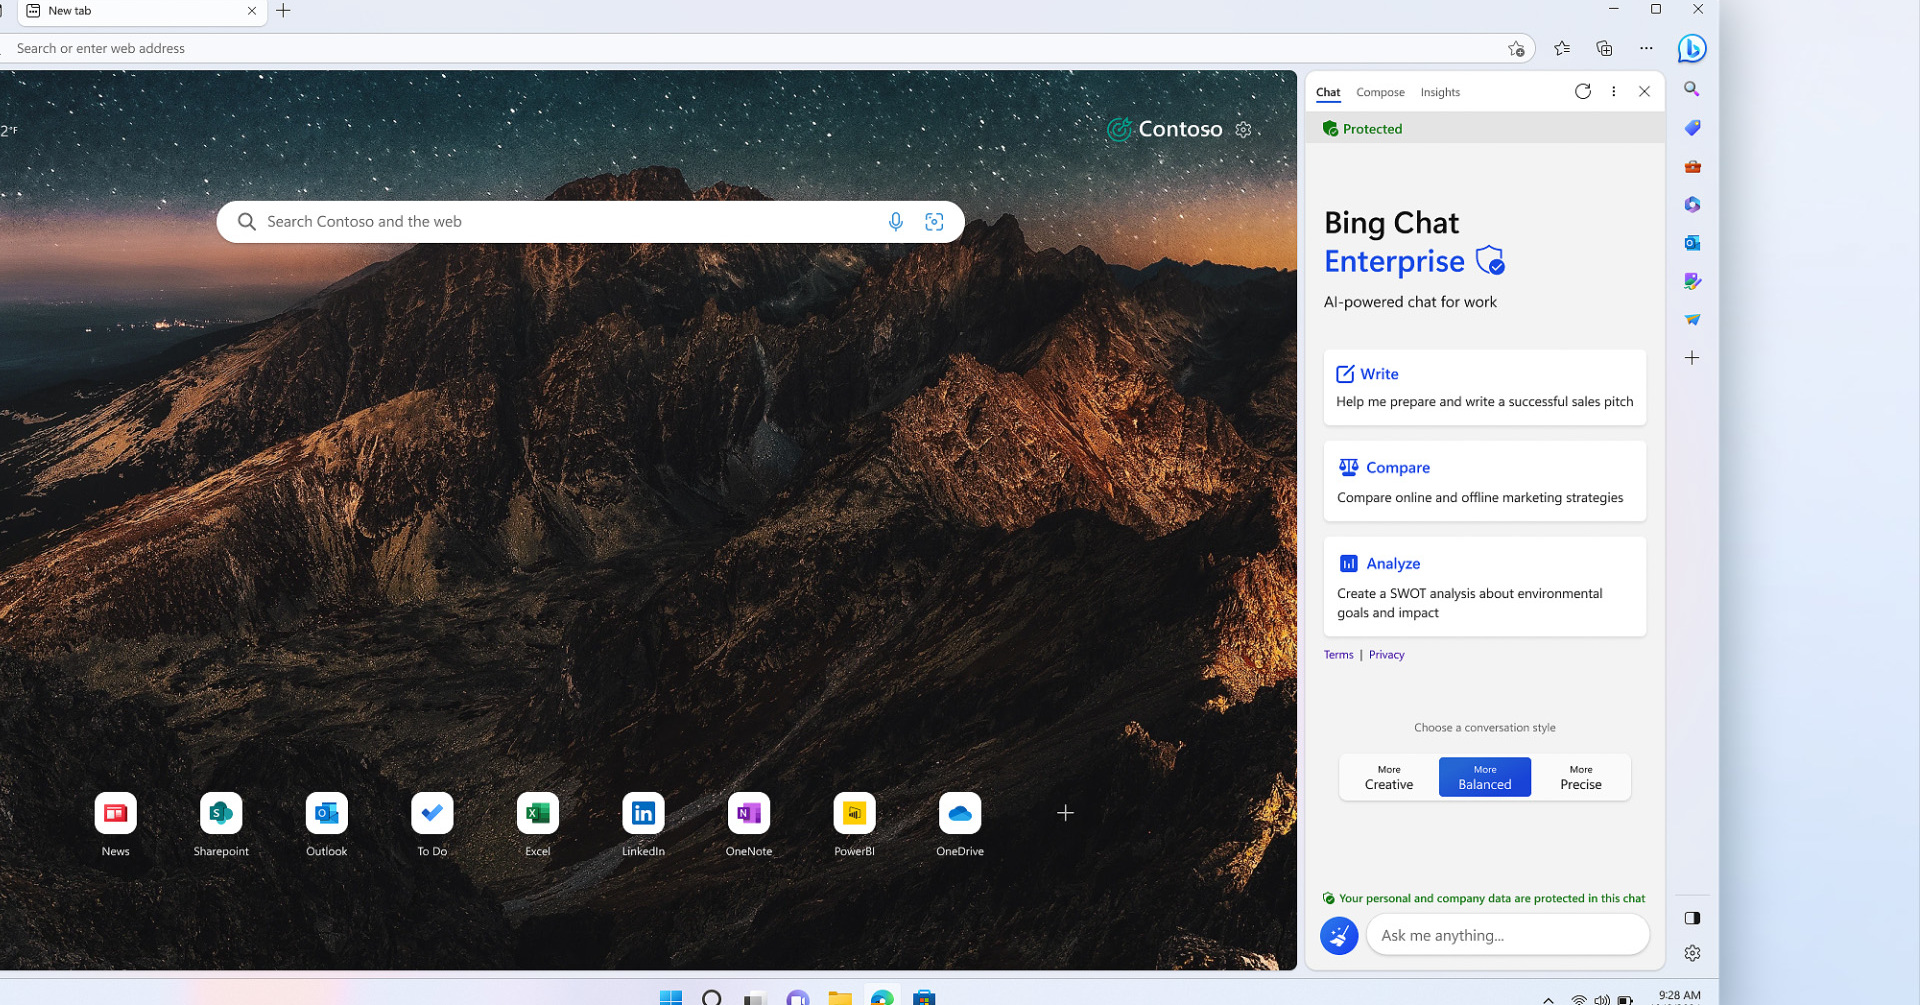Switch to the Chat tab
Viewport: 1920px width, 1005px height.
[x=1328, y=92]
